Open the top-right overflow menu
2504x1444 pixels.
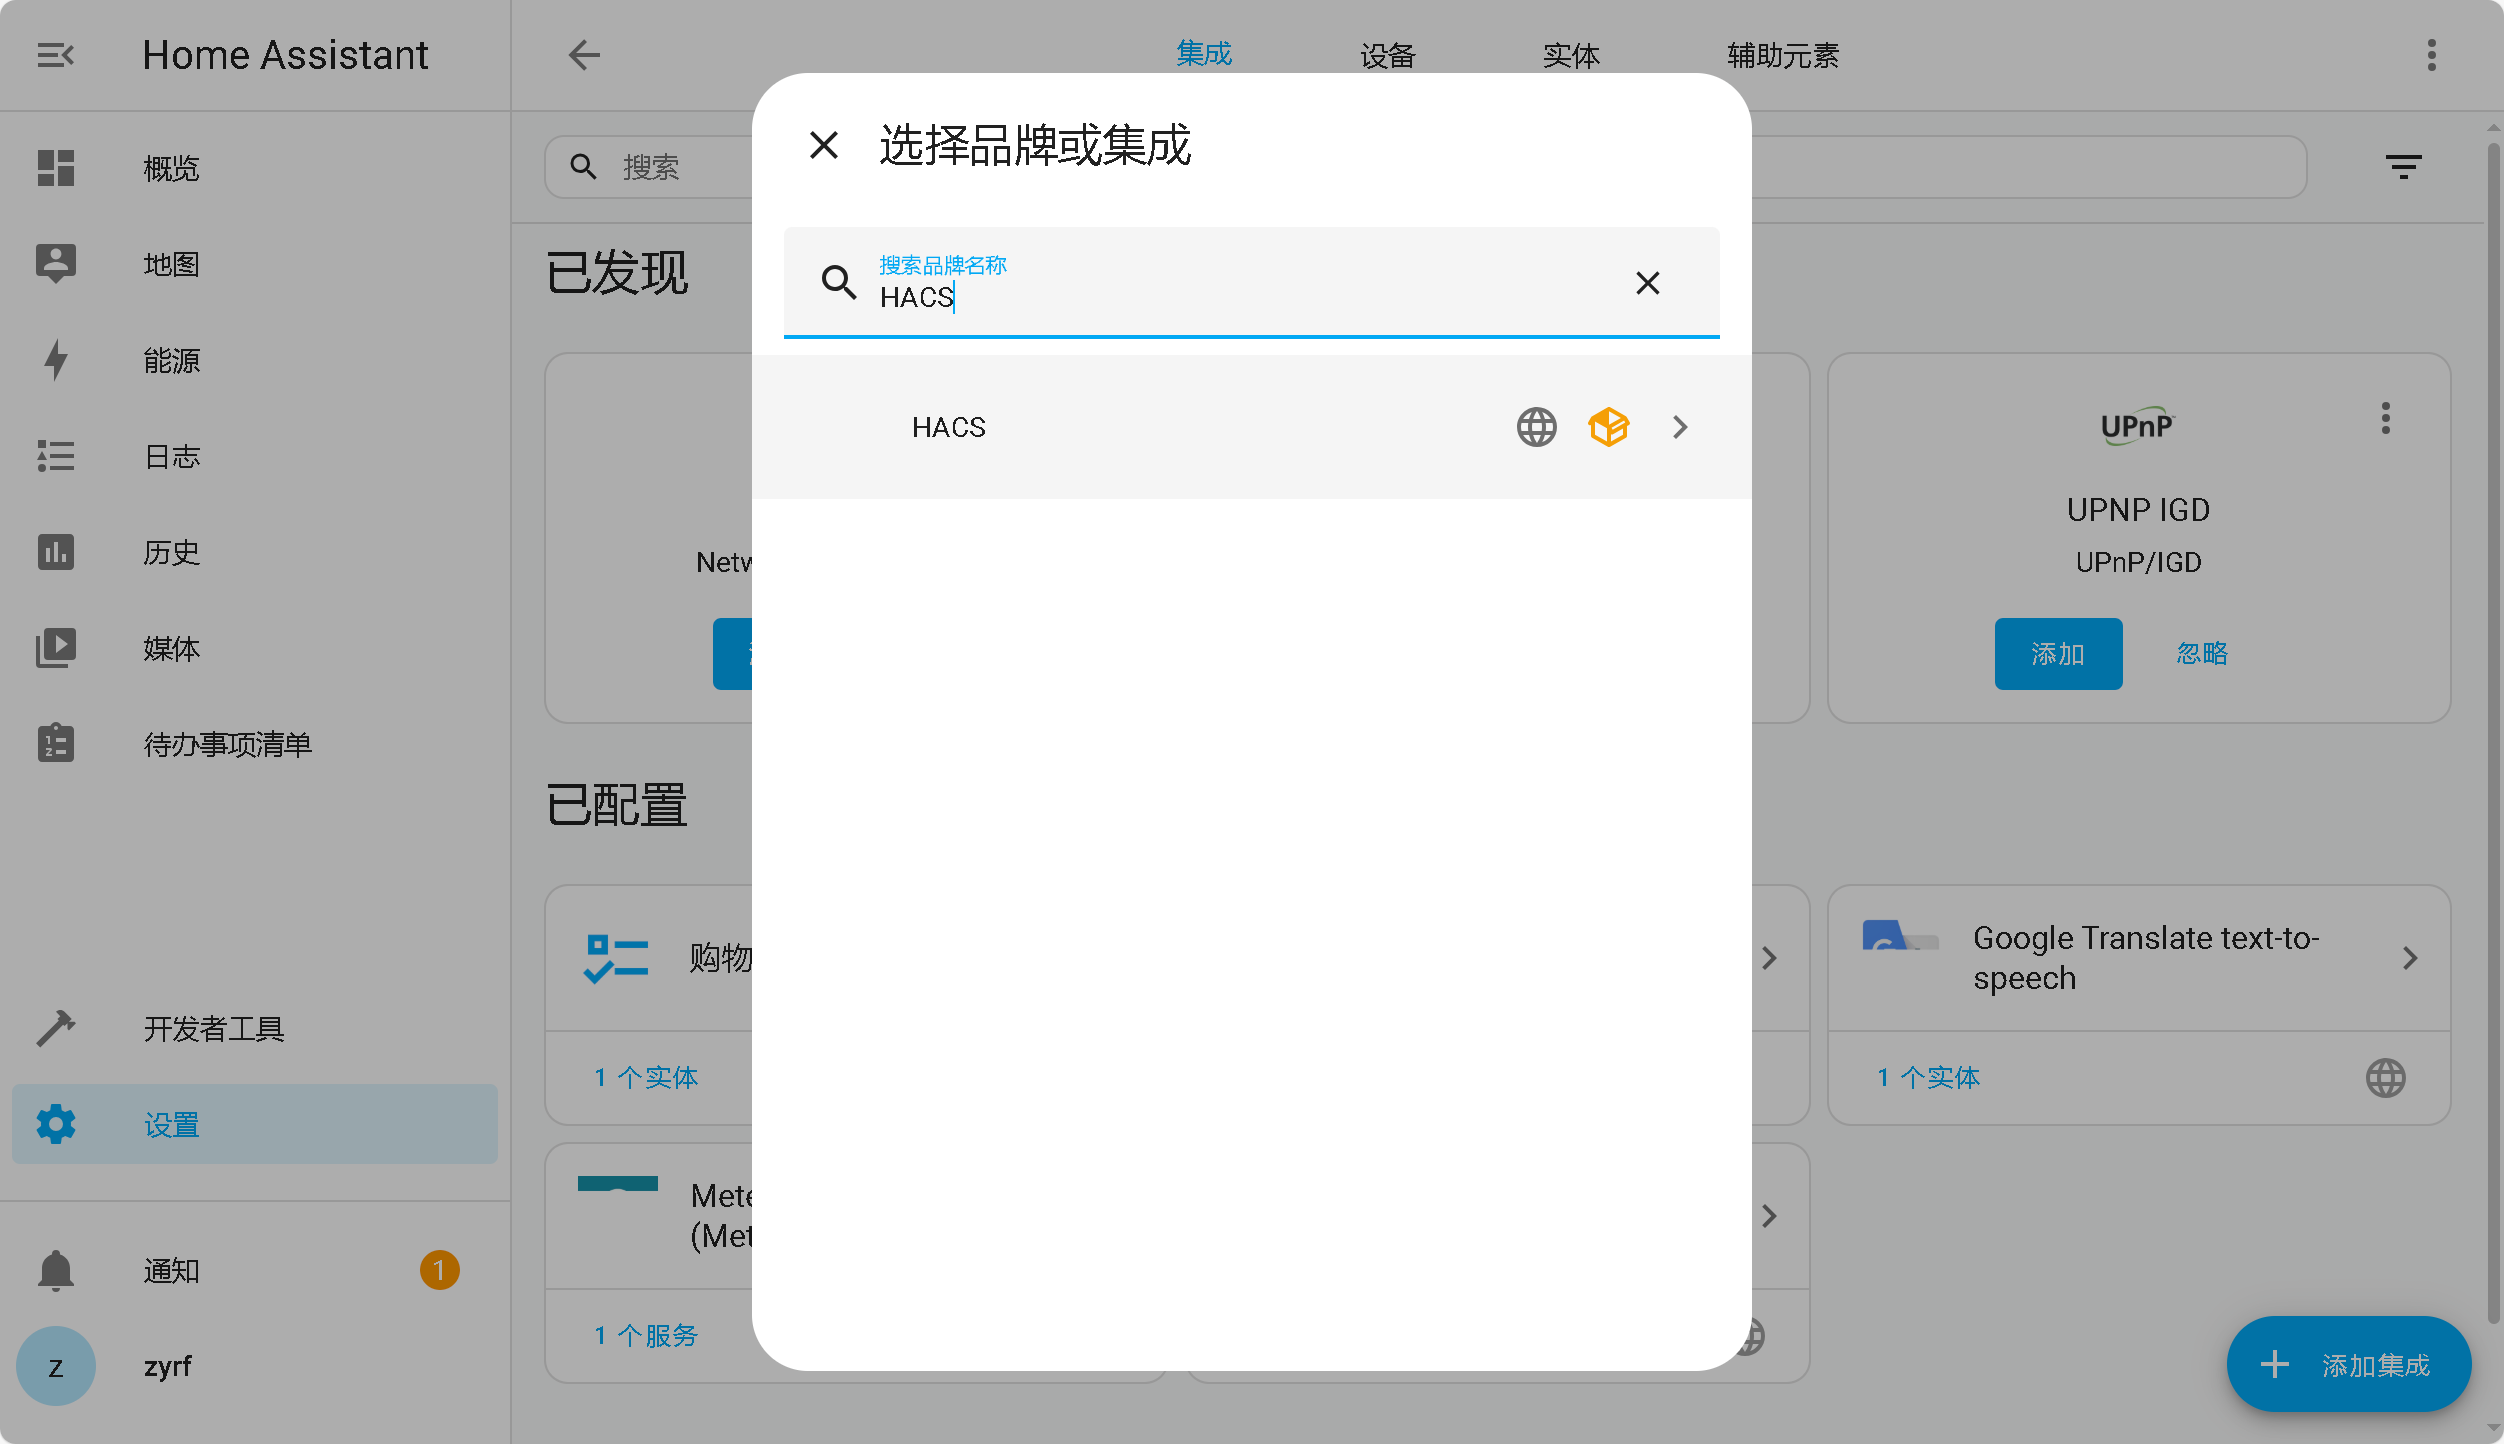pyautogui.click(x=2431, y=55)
